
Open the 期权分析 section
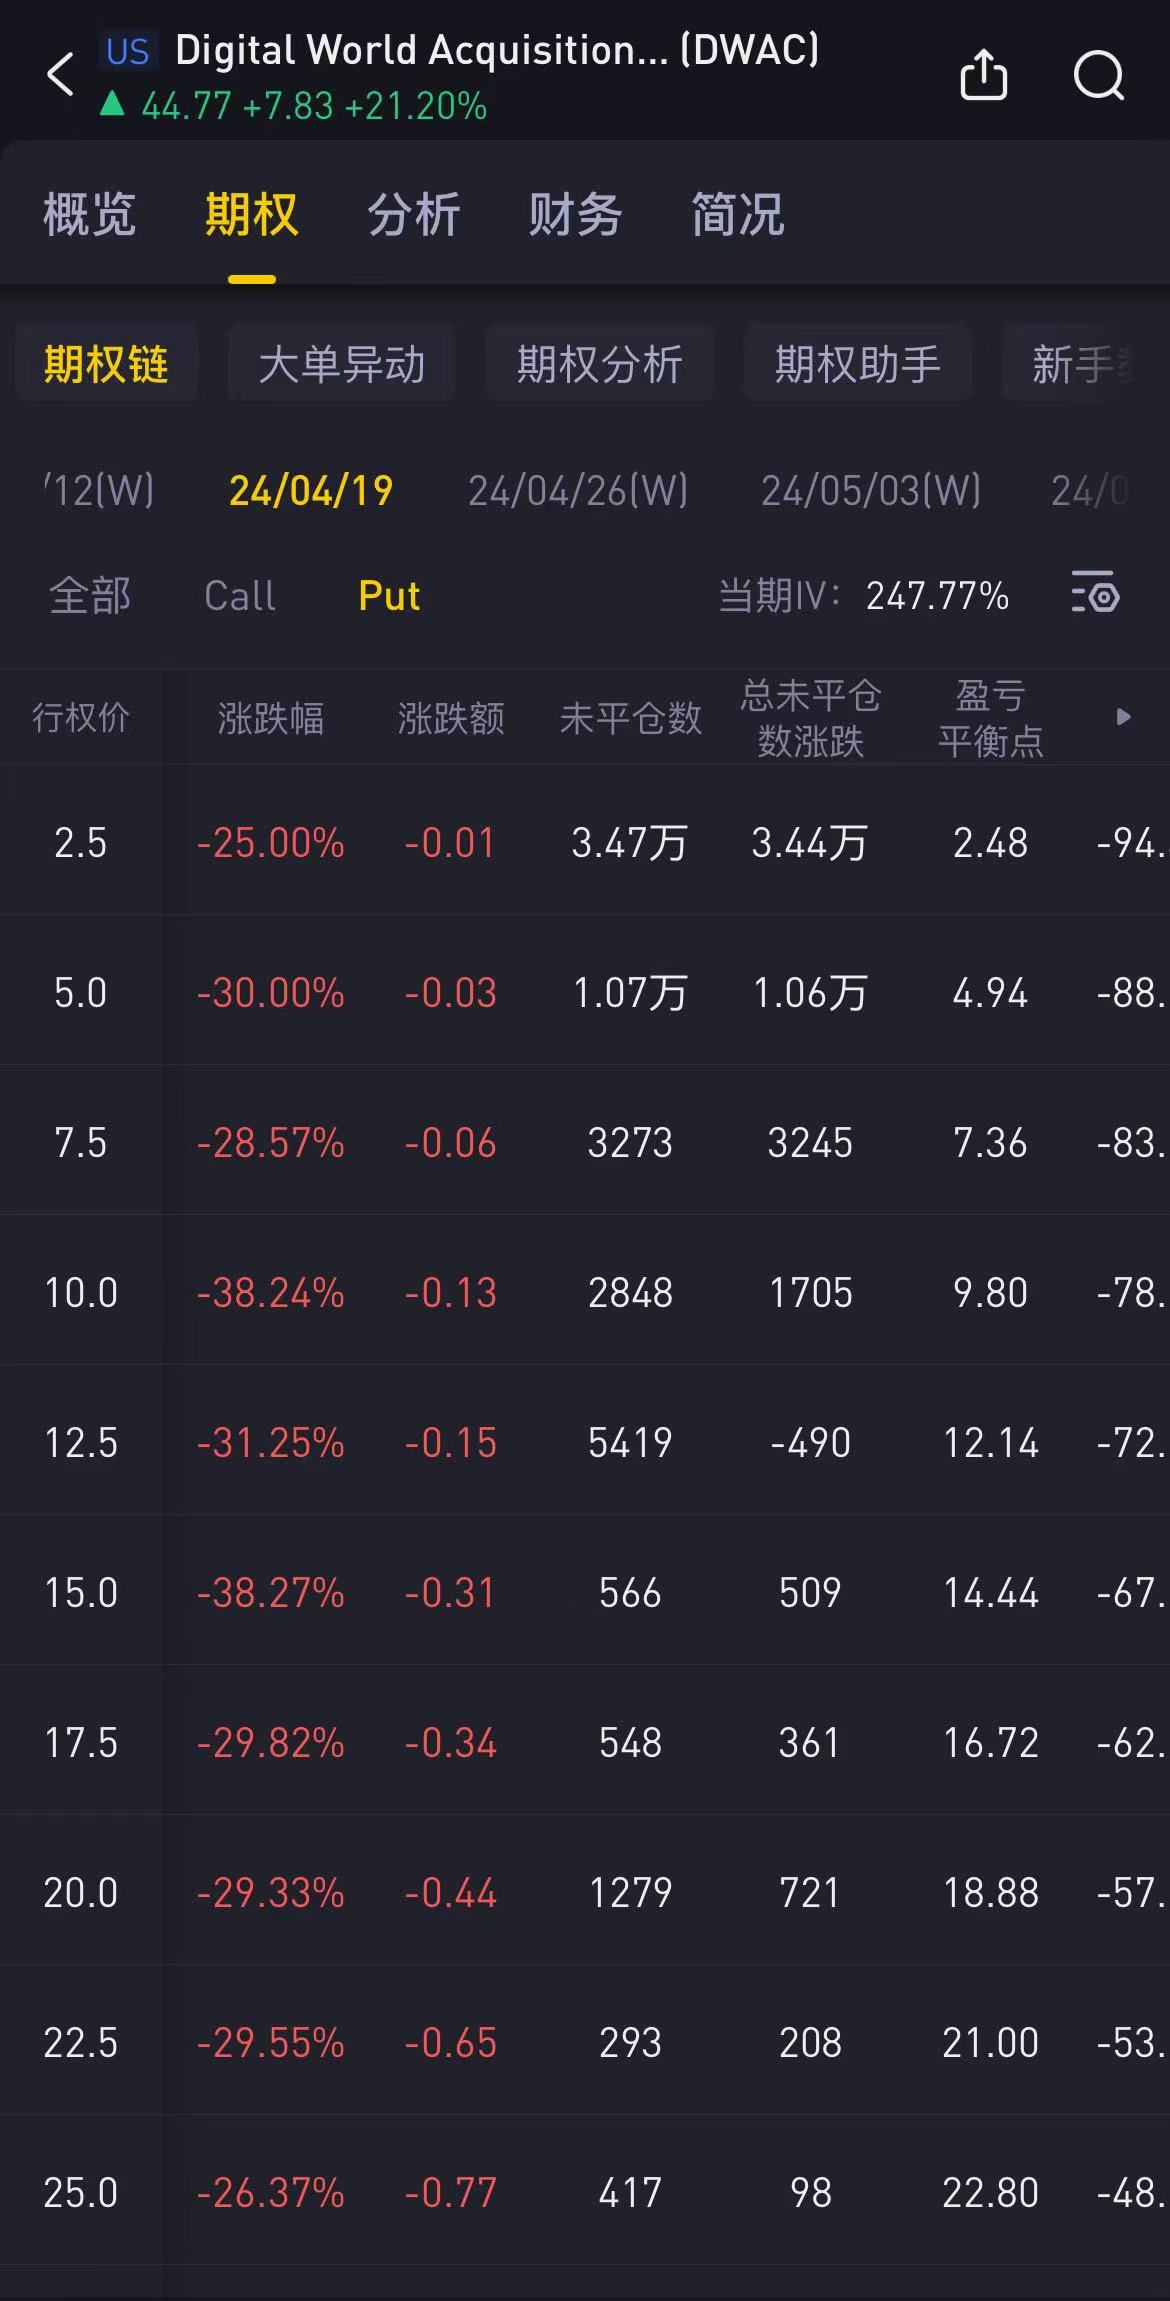[x=600, y=364]
